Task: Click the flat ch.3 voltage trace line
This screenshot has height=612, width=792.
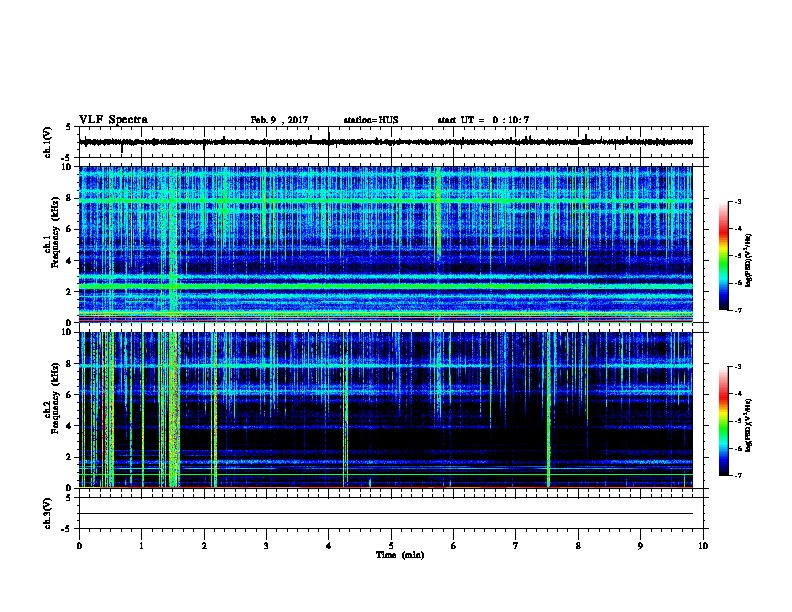Action: (x=386, y=514)
